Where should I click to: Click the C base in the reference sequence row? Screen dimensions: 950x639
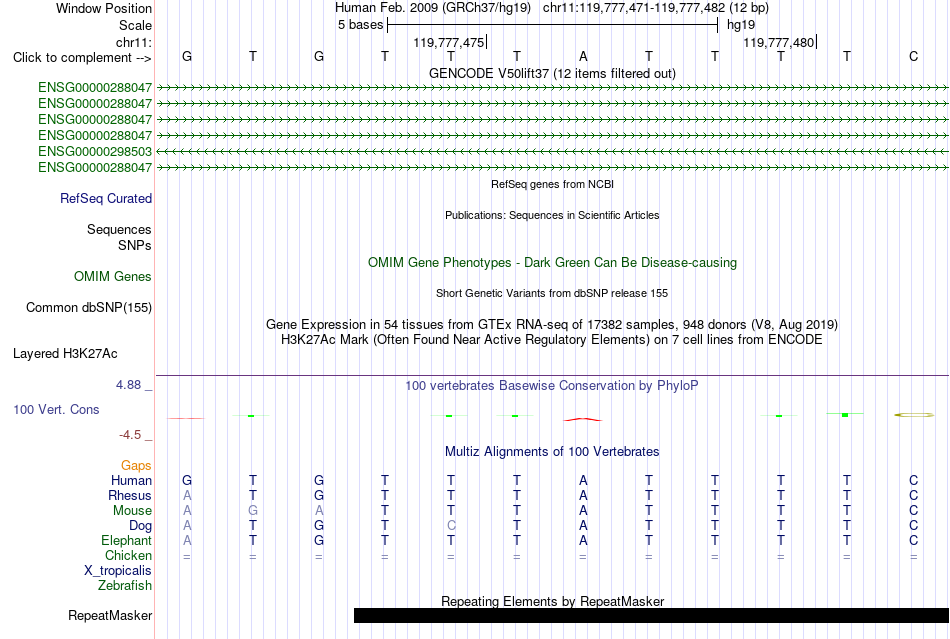click(913, 56)
